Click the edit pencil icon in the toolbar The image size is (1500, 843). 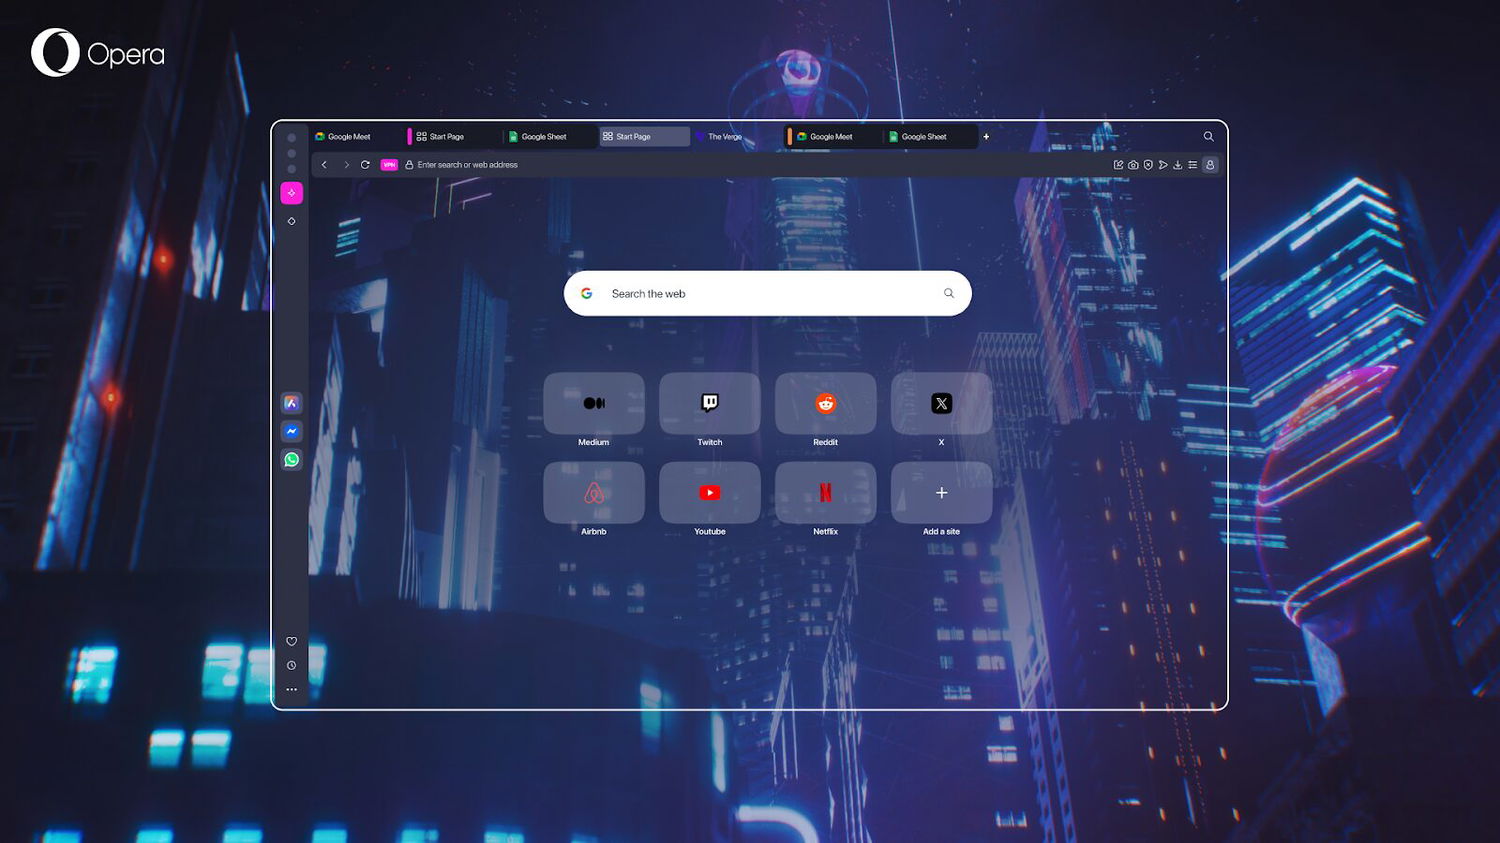pyautogui.click(x=1118, y=165)
